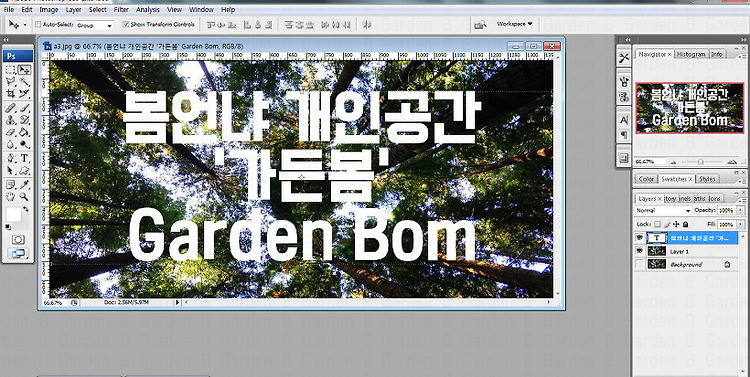
Task: Open the File menu
Action: (9, 10)
